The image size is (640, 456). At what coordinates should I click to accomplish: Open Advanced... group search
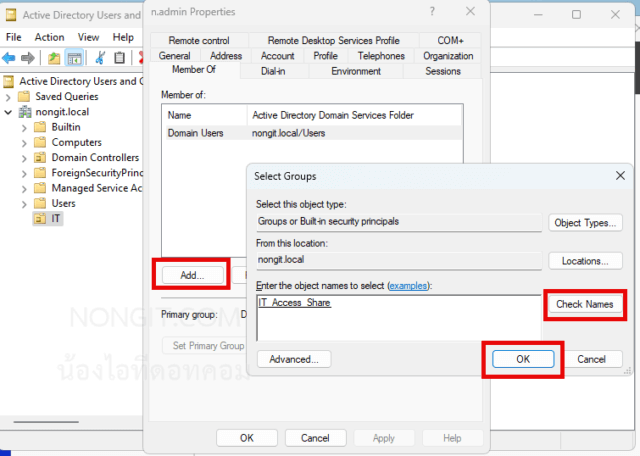(x=294, y=359)
